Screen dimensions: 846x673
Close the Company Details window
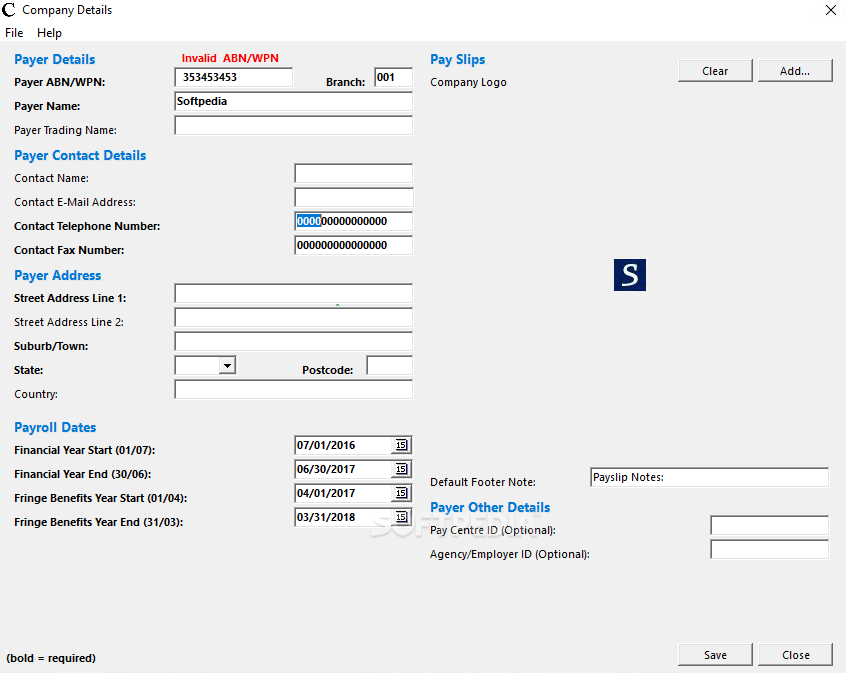[x=830, y=10]
